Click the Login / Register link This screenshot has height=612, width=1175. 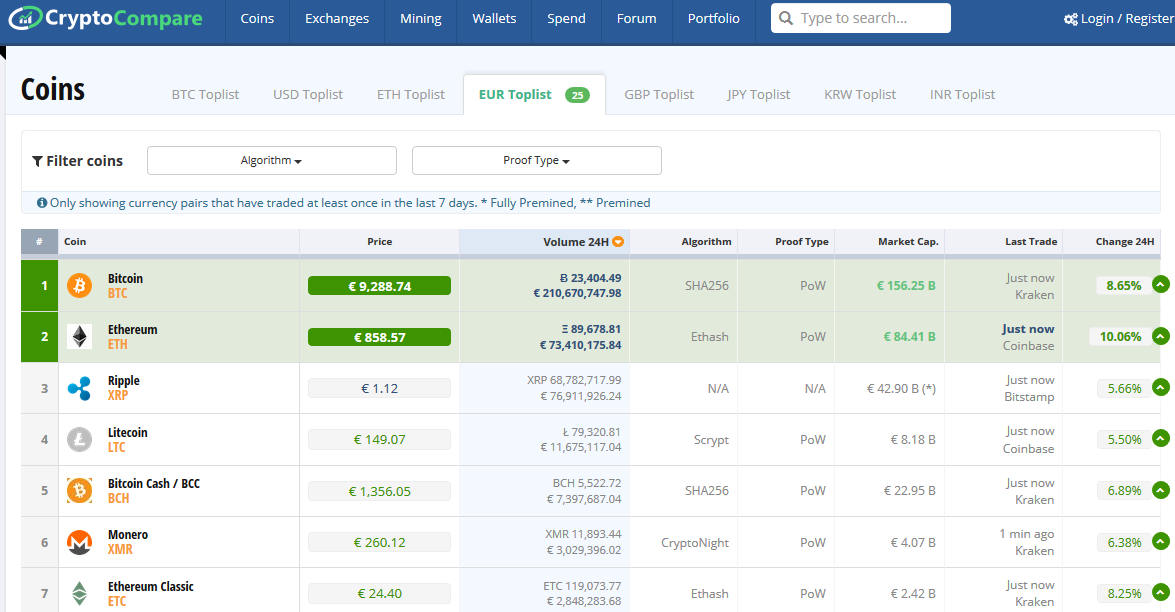pos(1119,19)
